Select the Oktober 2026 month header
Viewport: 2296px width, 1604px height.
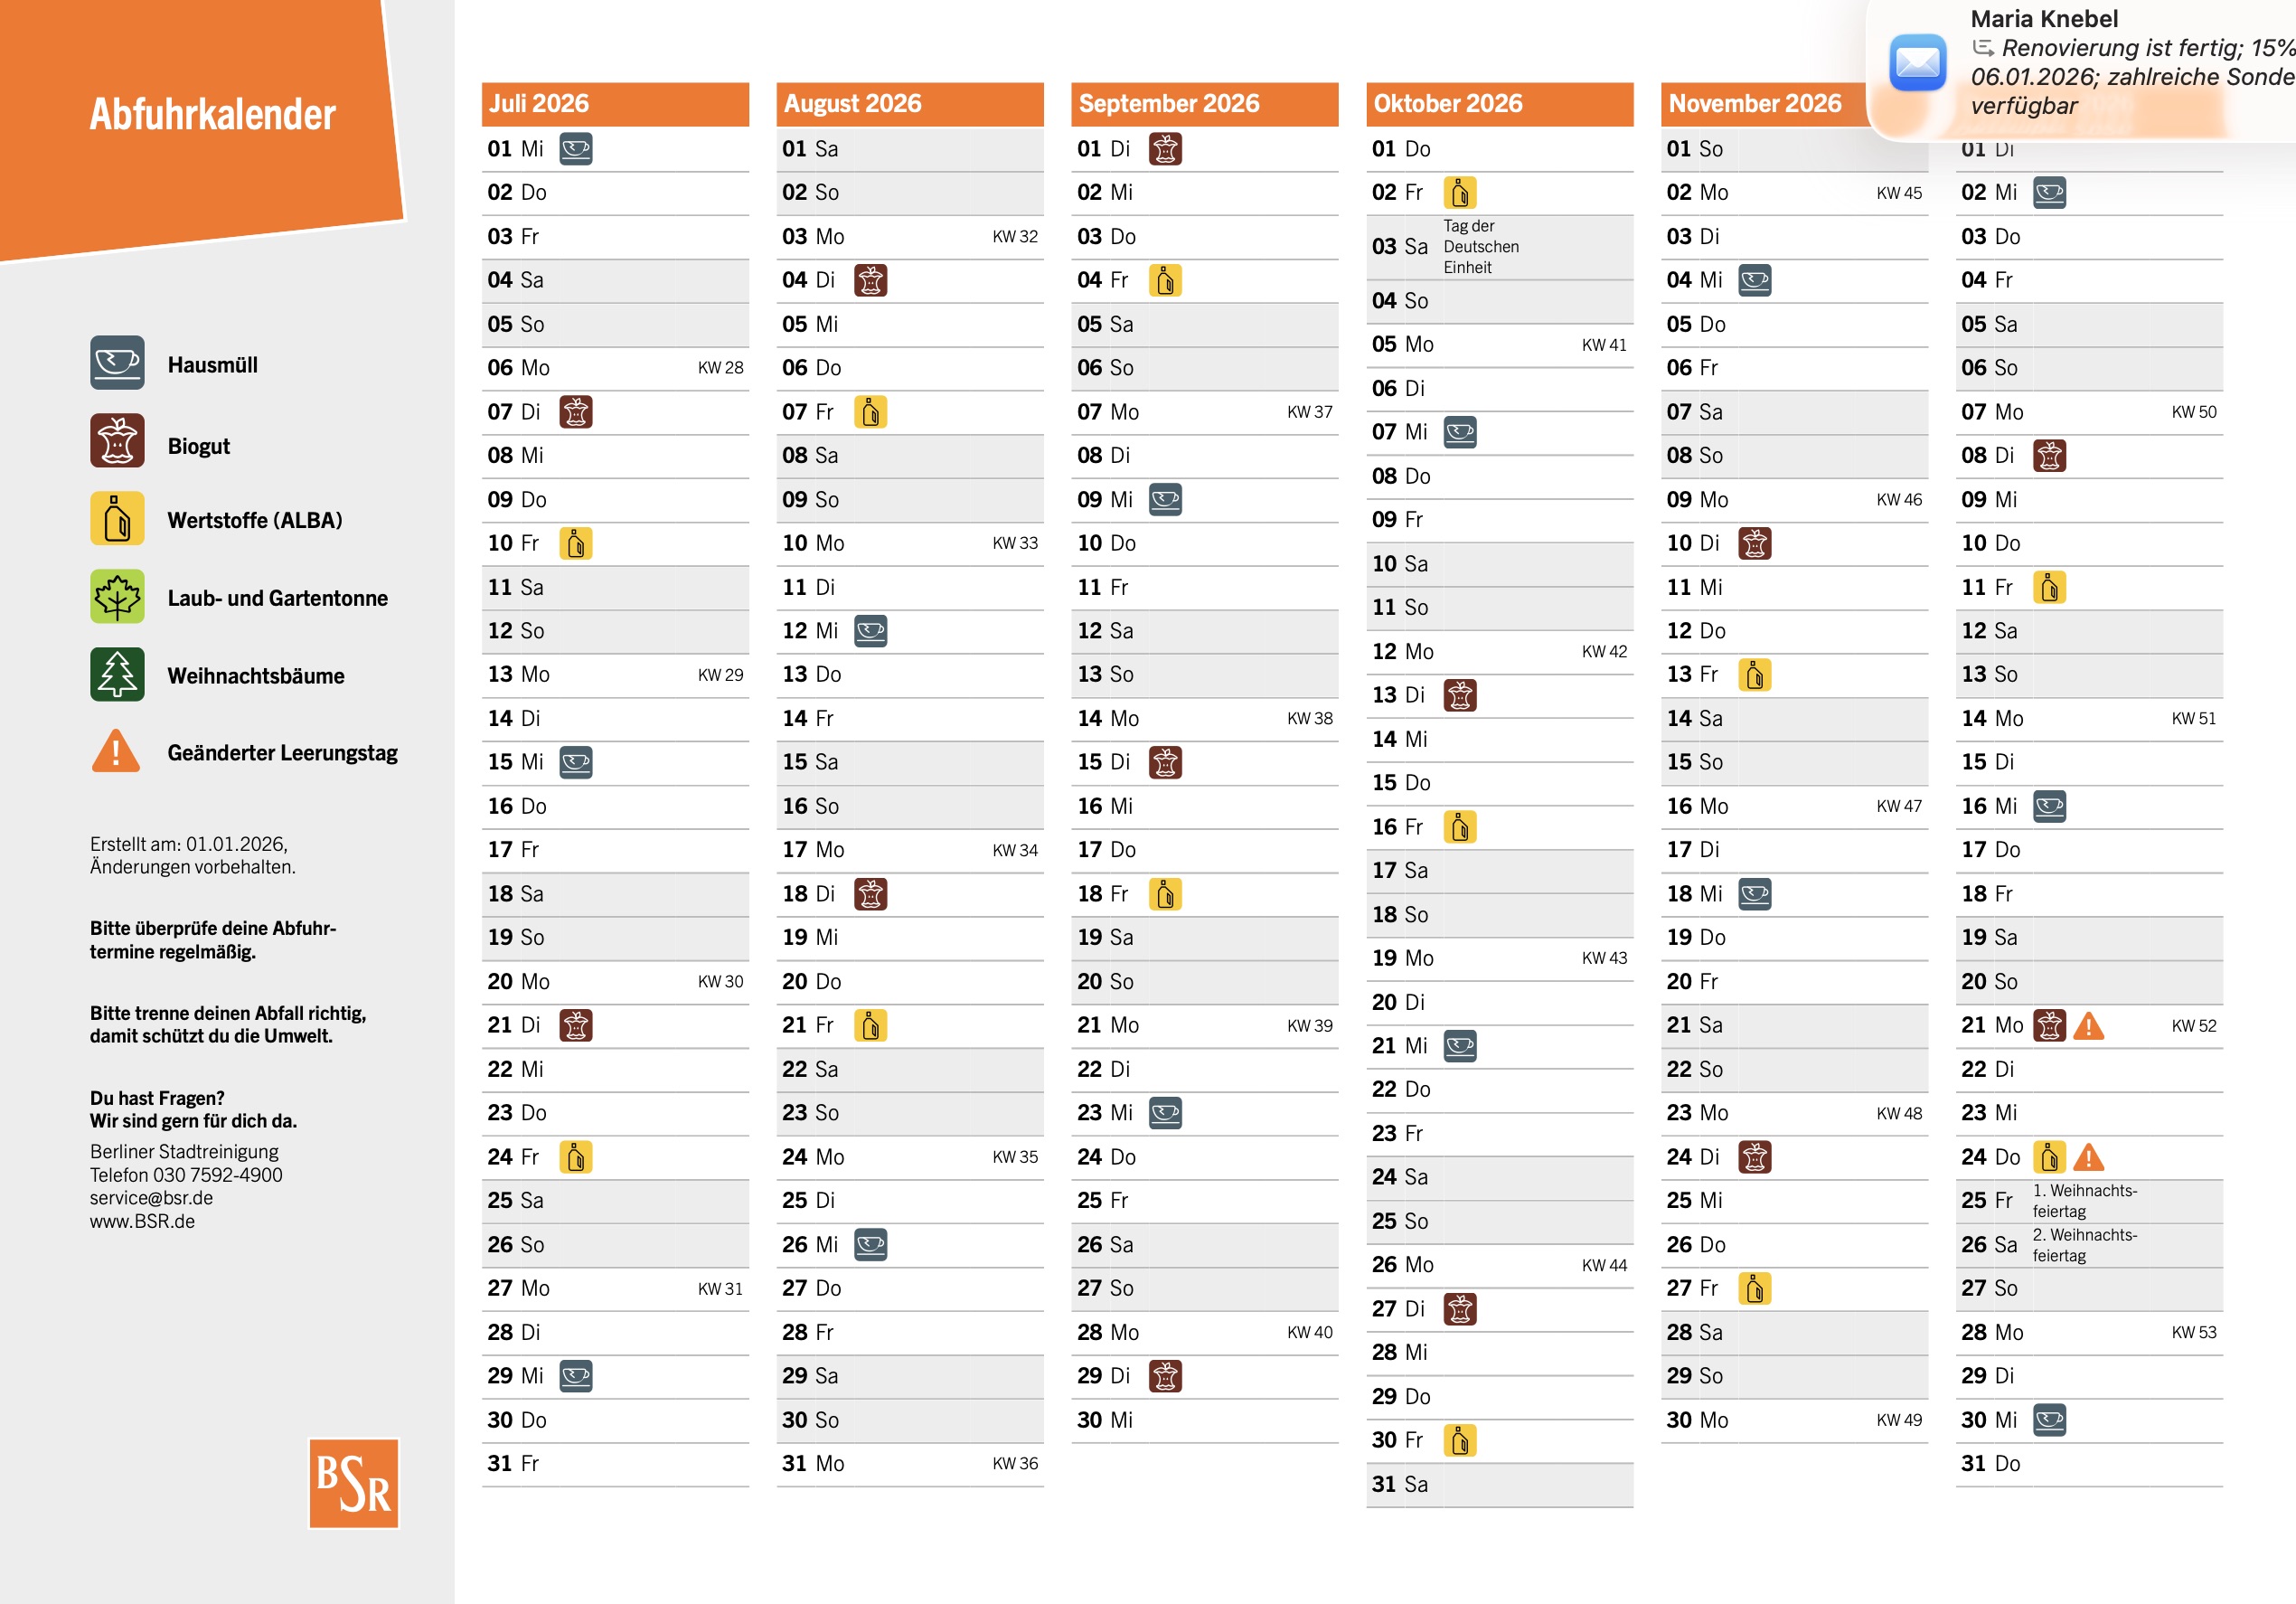tap(1498, 104)
